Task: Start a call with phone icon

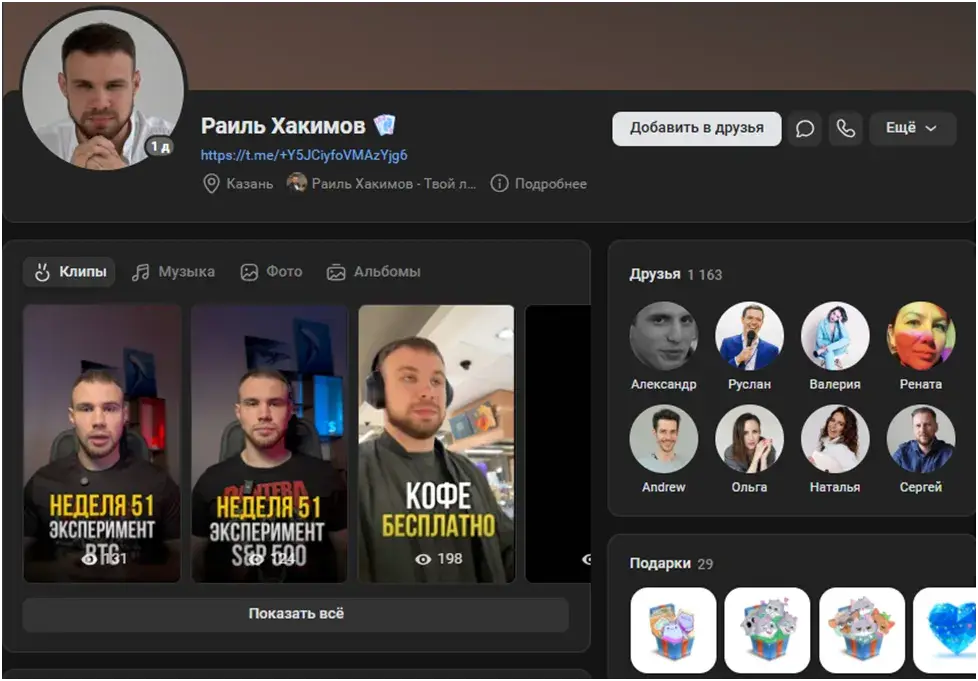Action: [x=845, y=129]
